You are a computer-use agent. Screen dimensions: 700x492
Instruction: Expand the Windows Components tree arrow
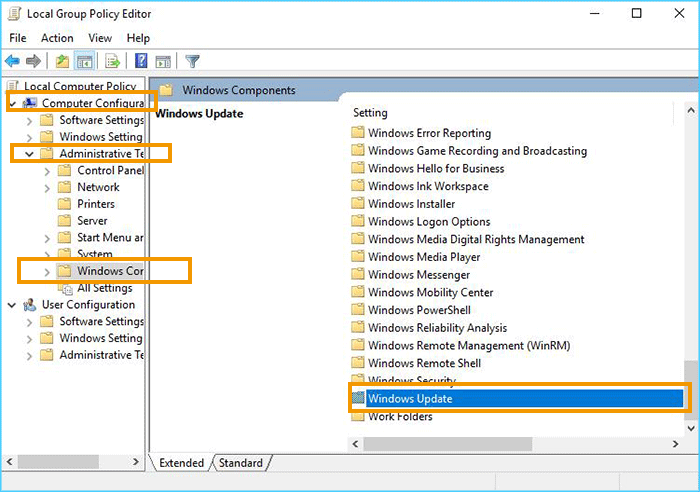click(47, 271)
